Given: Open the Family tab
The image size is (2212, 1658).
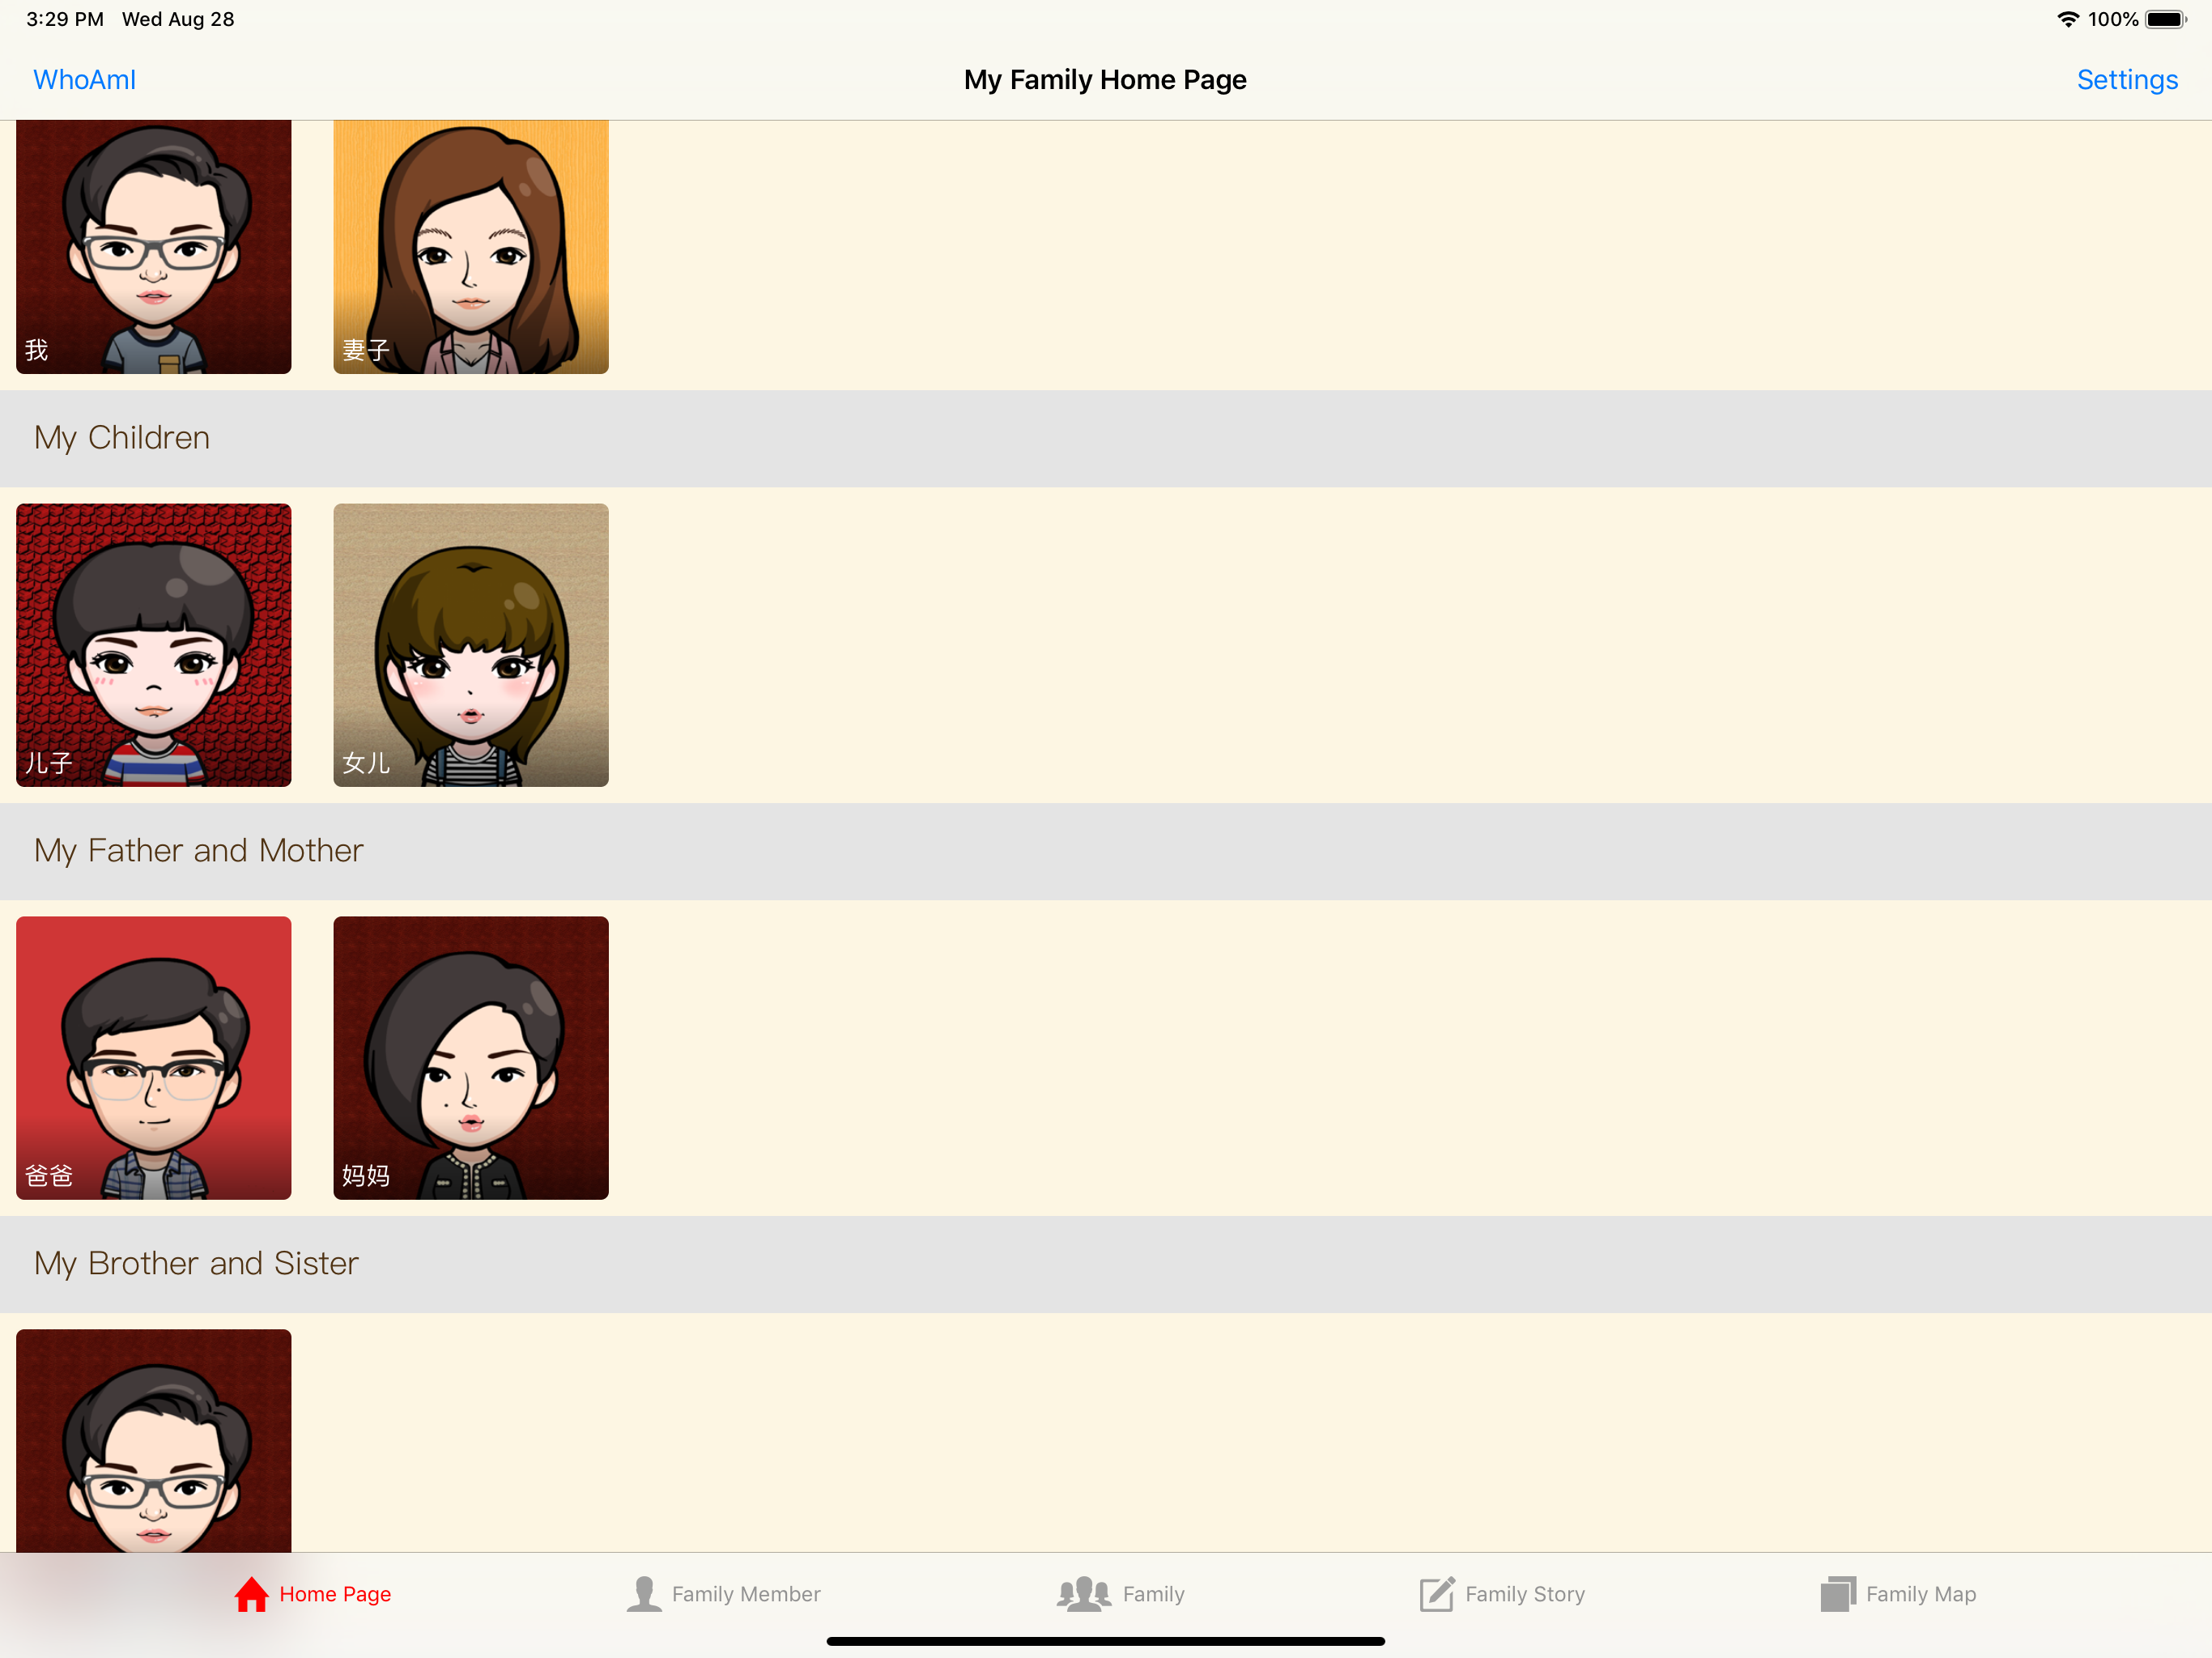Looking at the screenshot, I should pos(1121,1594).
